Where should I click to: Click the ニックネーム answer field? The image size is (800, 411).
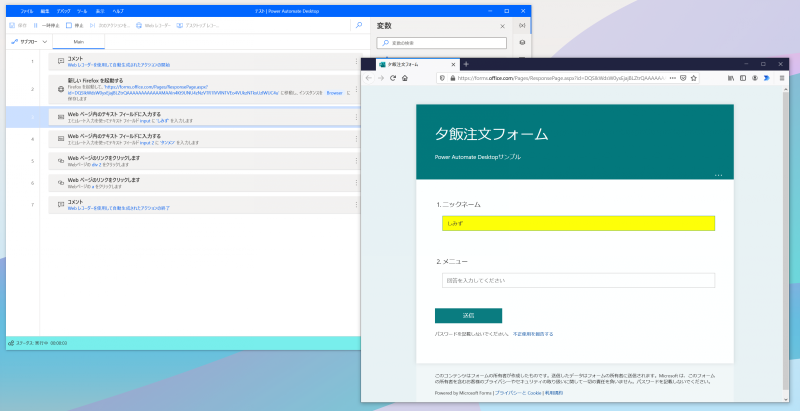point(579,223)
